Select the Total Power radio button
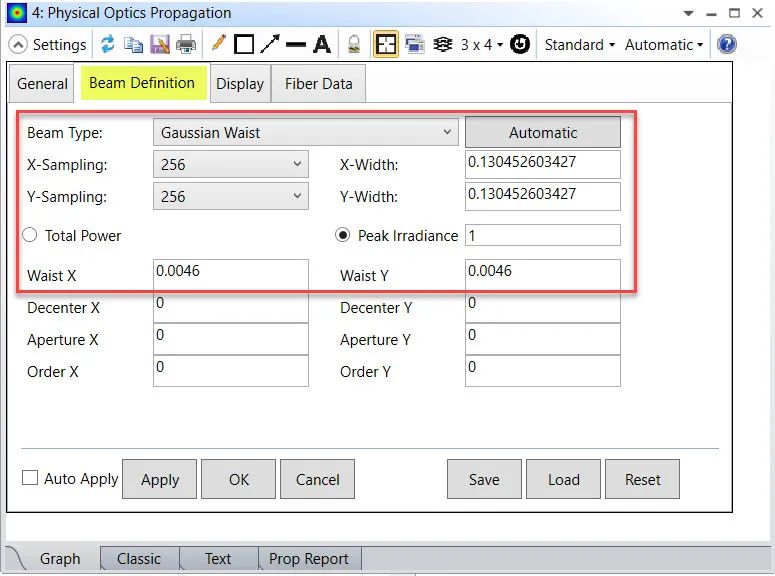 click(x=29, y=235)
